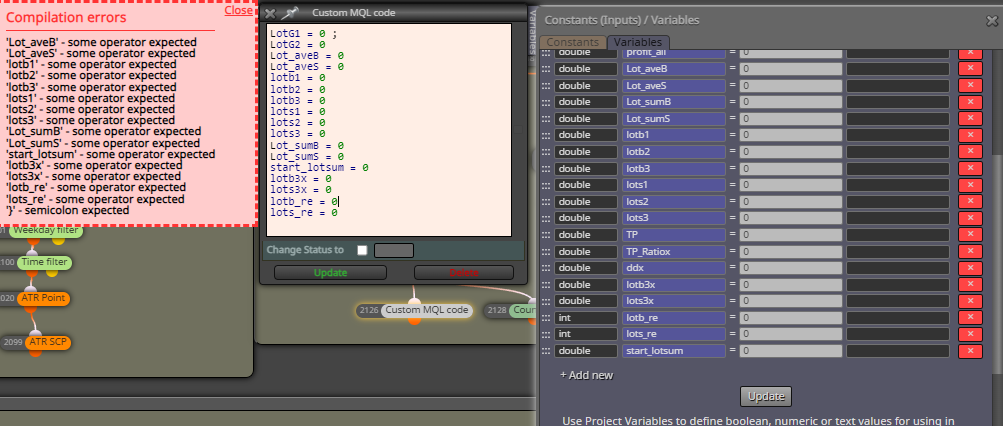Grab the drag handle of the Lot_sumS row

(546, 118)
